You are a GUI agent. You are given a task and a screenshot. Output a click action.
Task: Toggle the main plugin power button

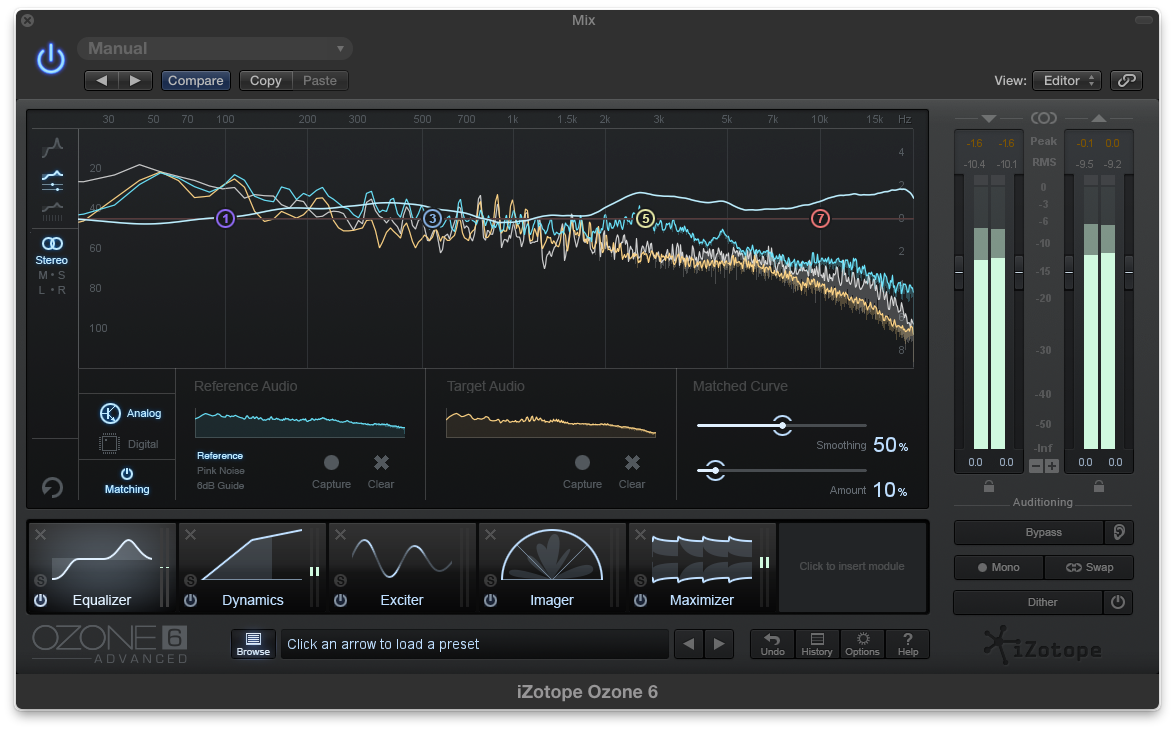pyautogui.click(x=51, y=58)
